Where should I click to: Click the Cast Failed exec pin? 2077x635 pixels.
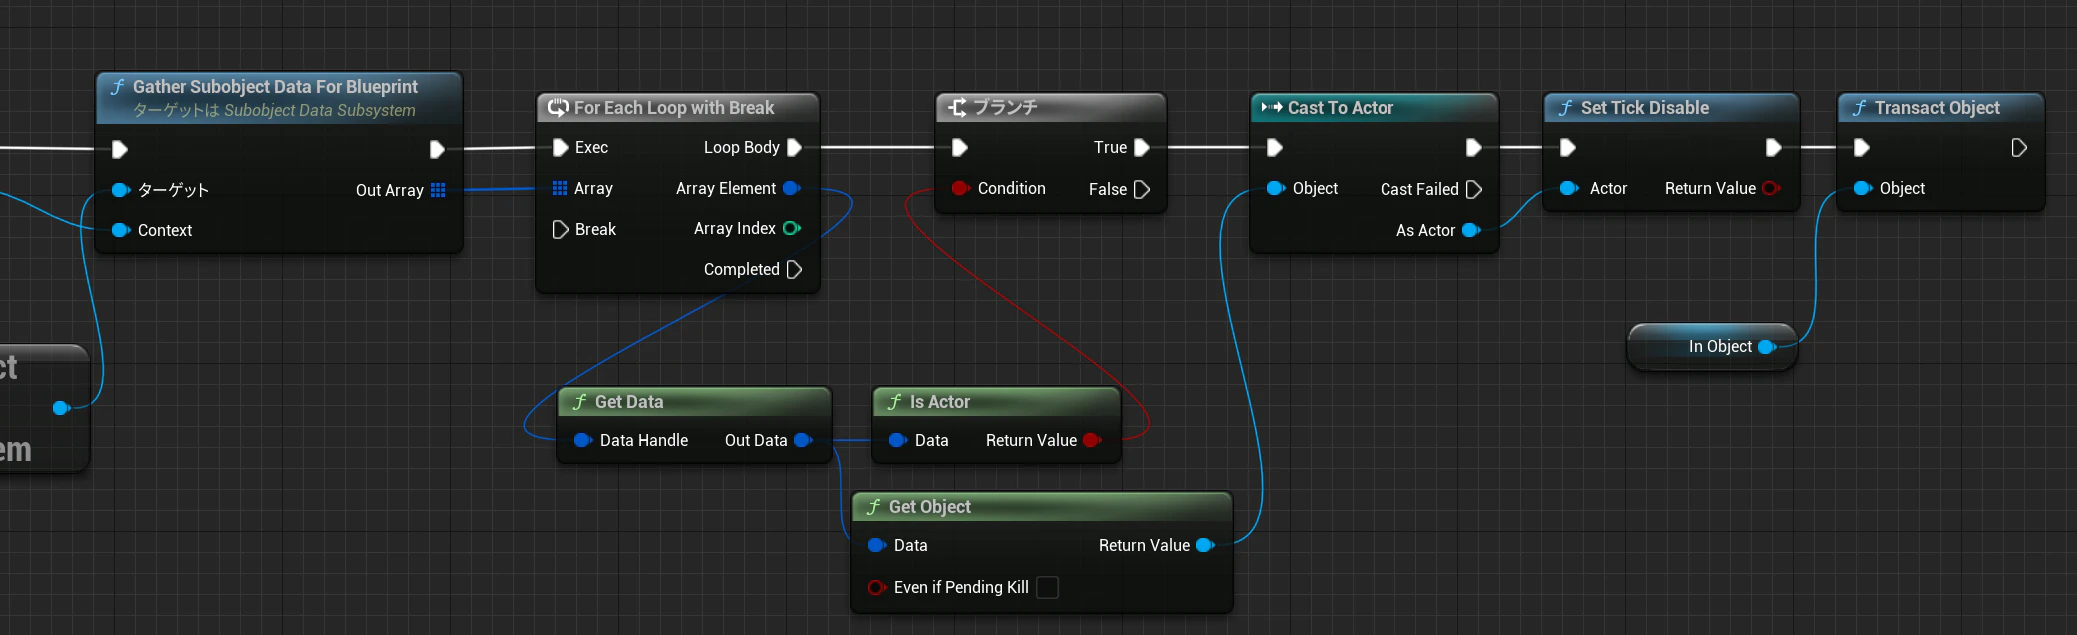[x=1473, y=189]
